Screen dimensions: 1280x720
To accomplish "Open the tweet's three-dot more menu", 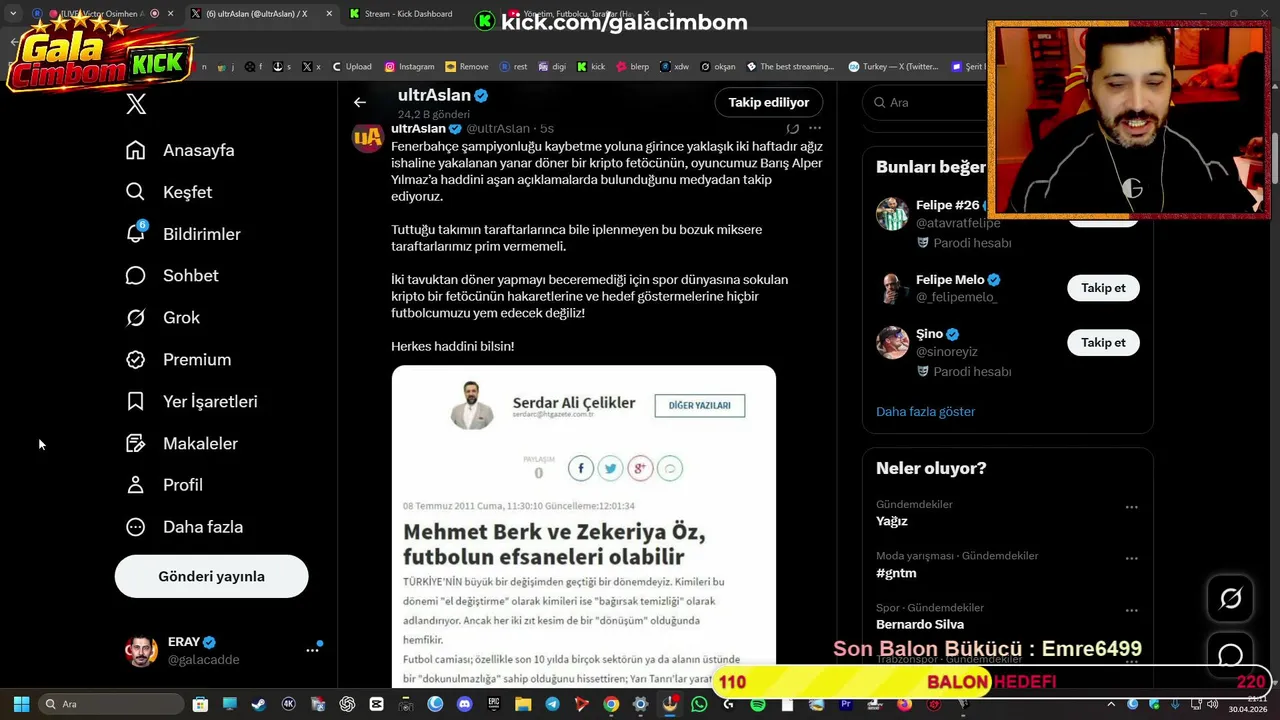I will (x=815, y=128).
